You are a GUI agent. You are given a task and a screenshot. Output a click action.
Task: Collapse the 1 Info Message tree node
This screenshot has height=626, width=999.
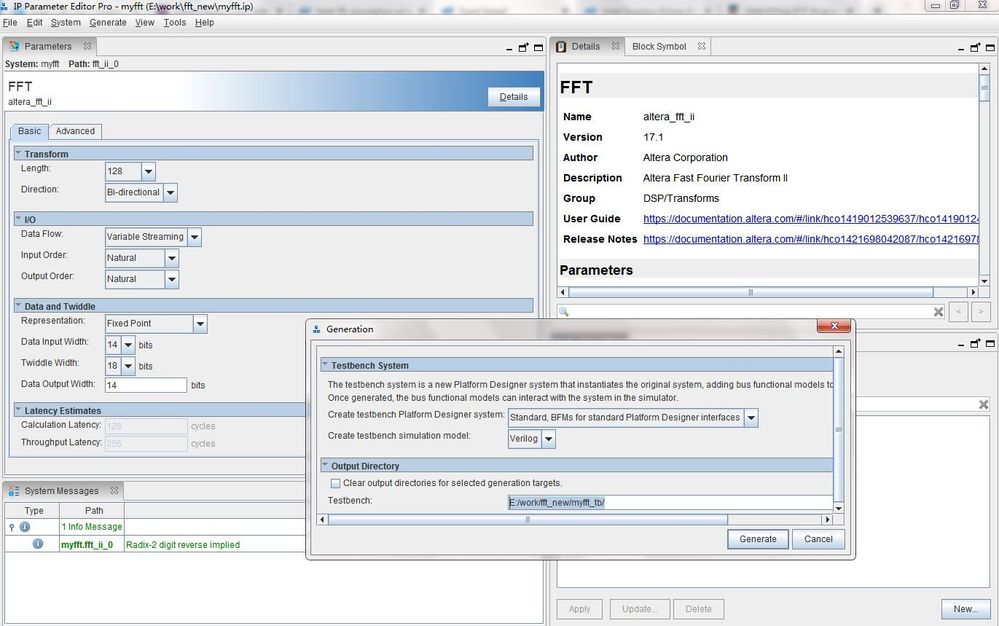[11, 527]
